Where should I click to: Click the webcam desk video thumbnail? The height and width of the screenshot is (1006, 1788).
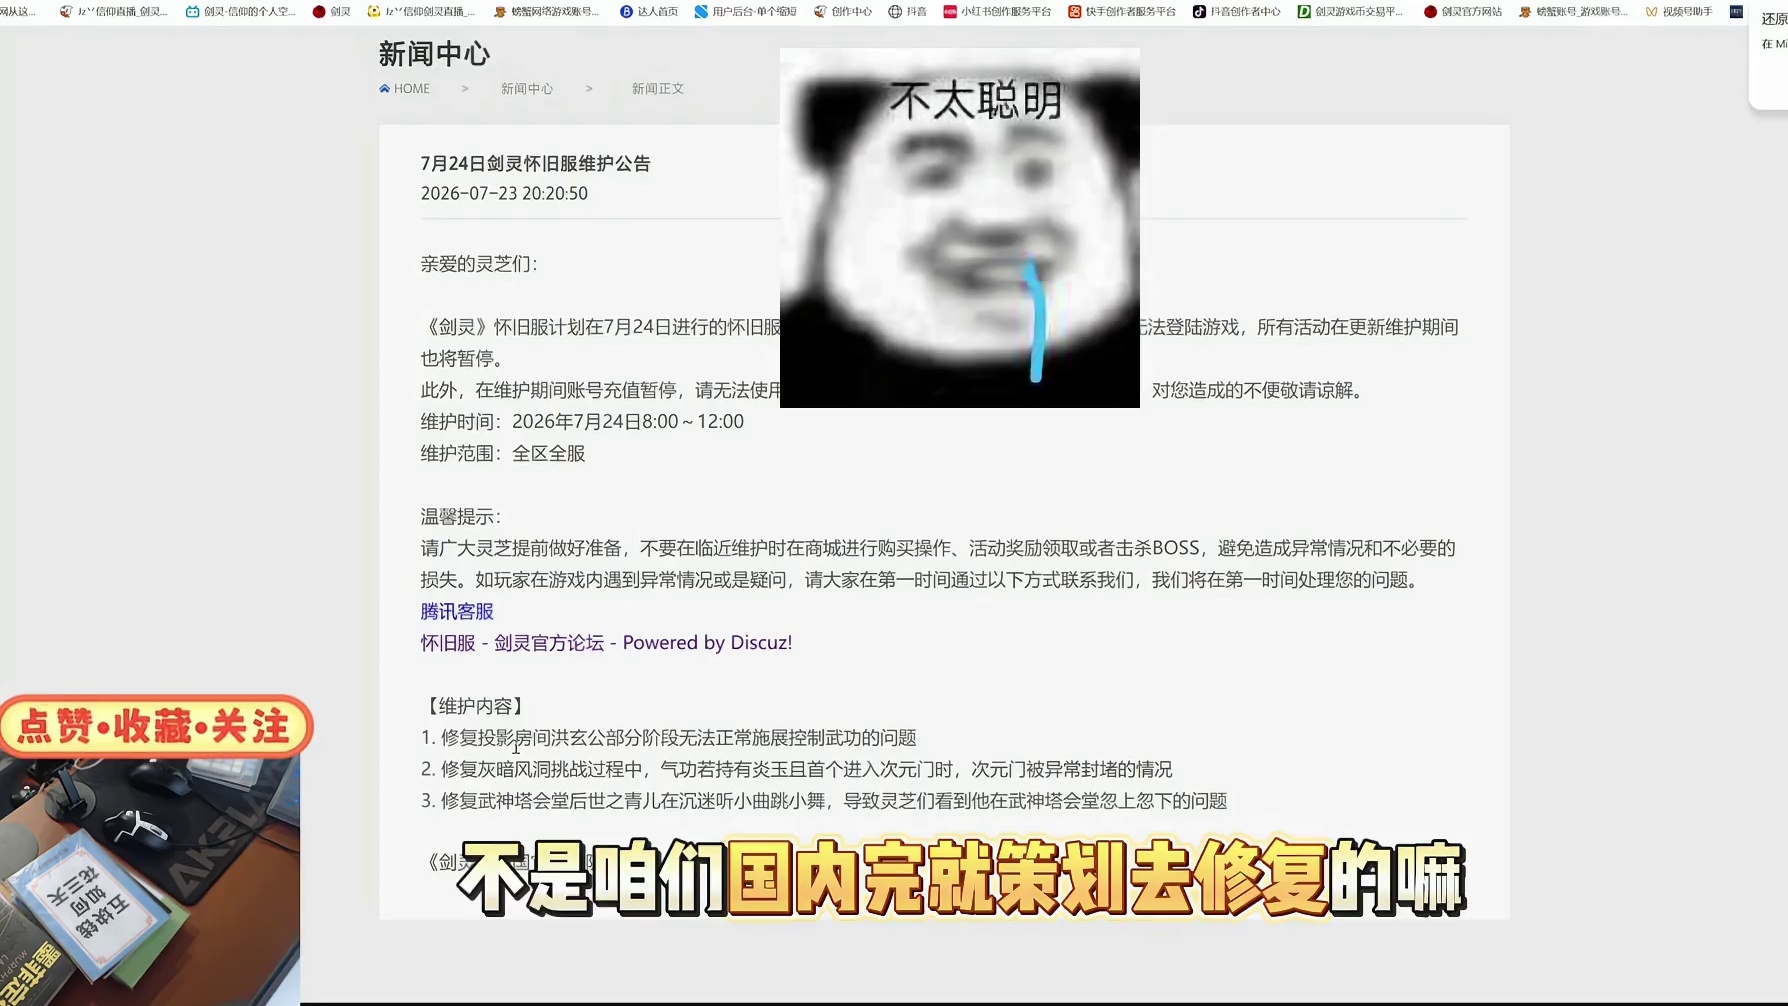pyautogui.click(x=150, y=881)
